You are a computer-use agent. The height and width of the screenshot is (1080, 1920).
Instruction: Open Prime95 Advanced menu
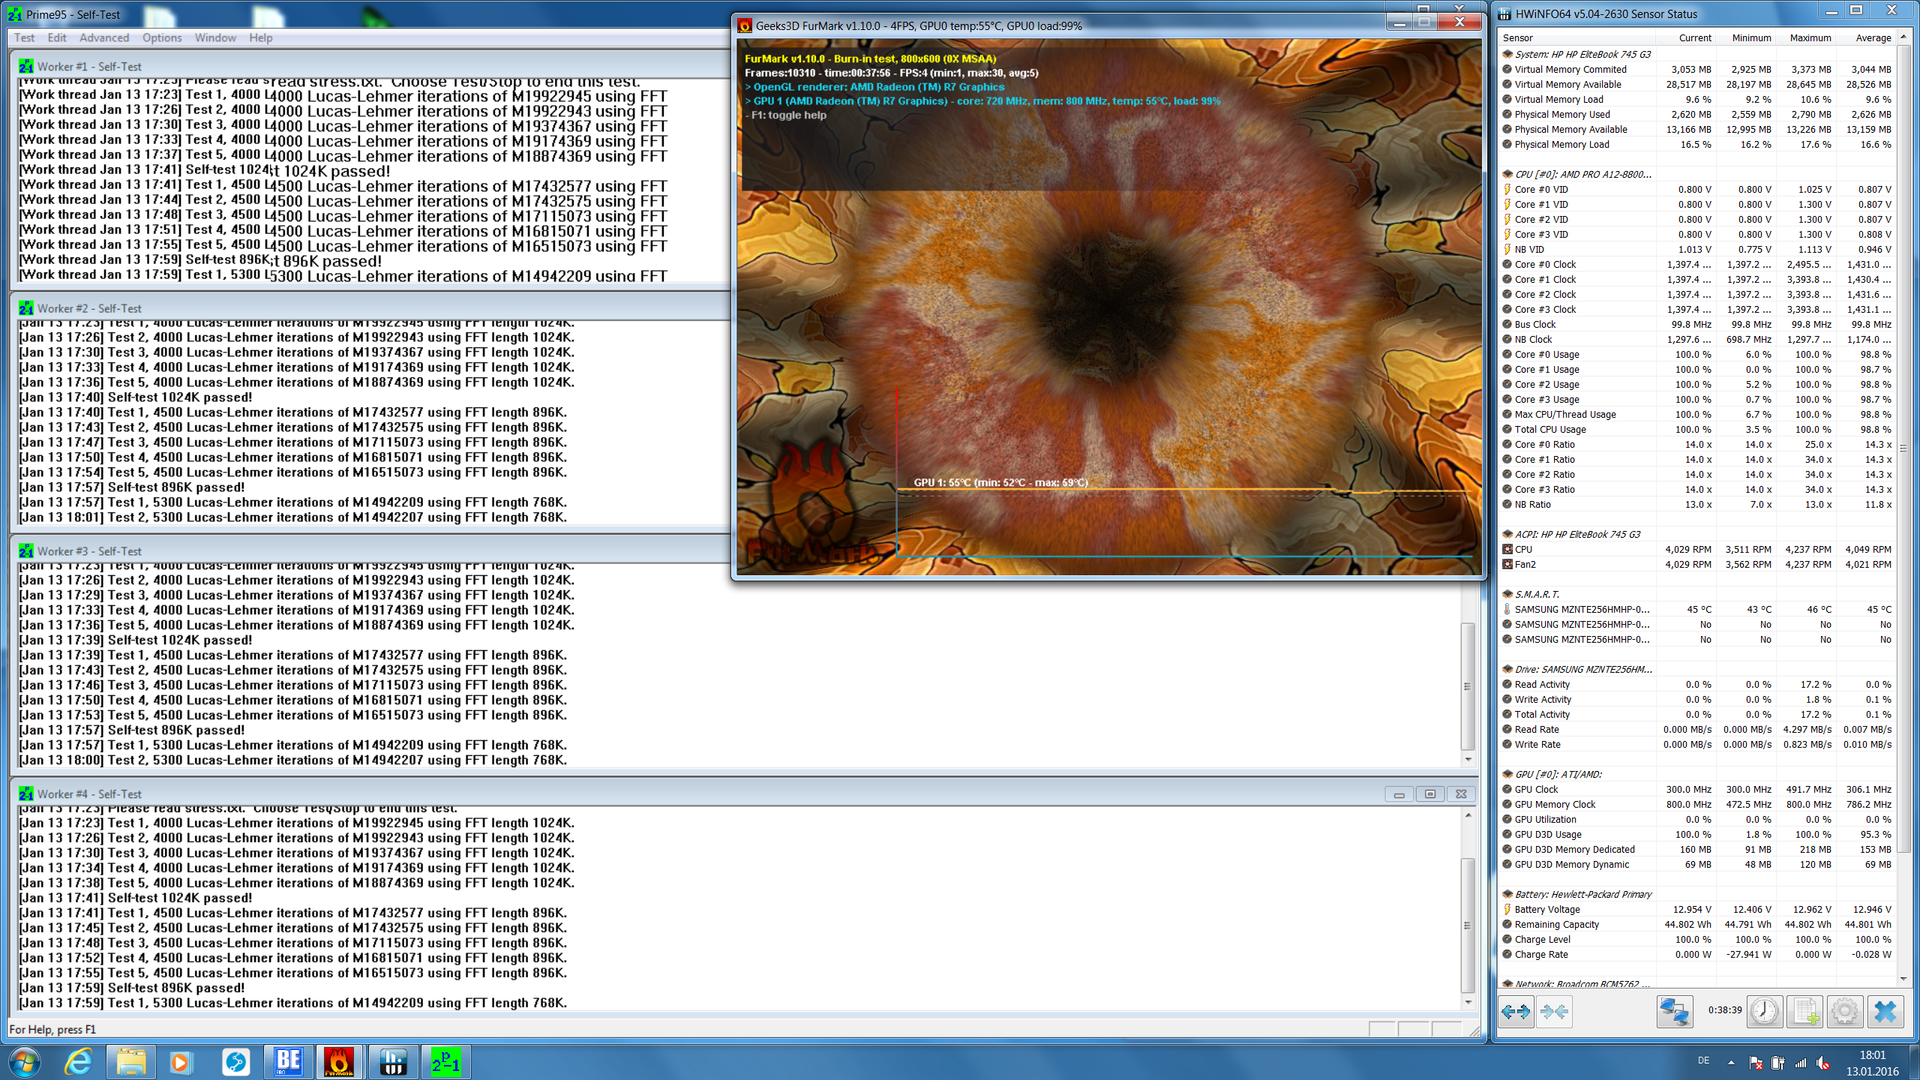pyautogui.click(x=104, y=38)
